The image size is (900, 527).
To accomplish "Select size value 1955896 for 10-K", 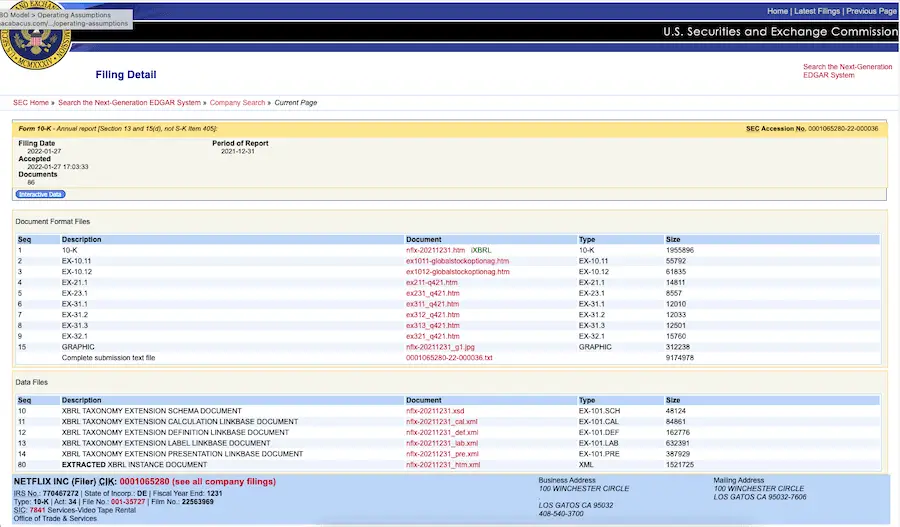I will [x=680, y=250].
